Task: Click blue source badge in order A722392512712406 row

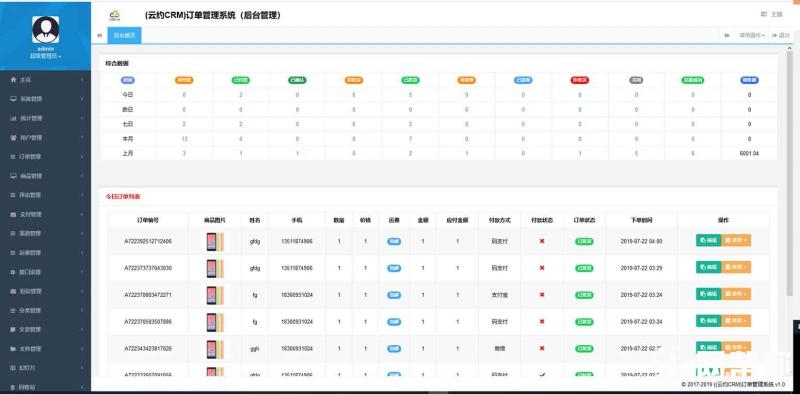Action: (x=394, y=241)
